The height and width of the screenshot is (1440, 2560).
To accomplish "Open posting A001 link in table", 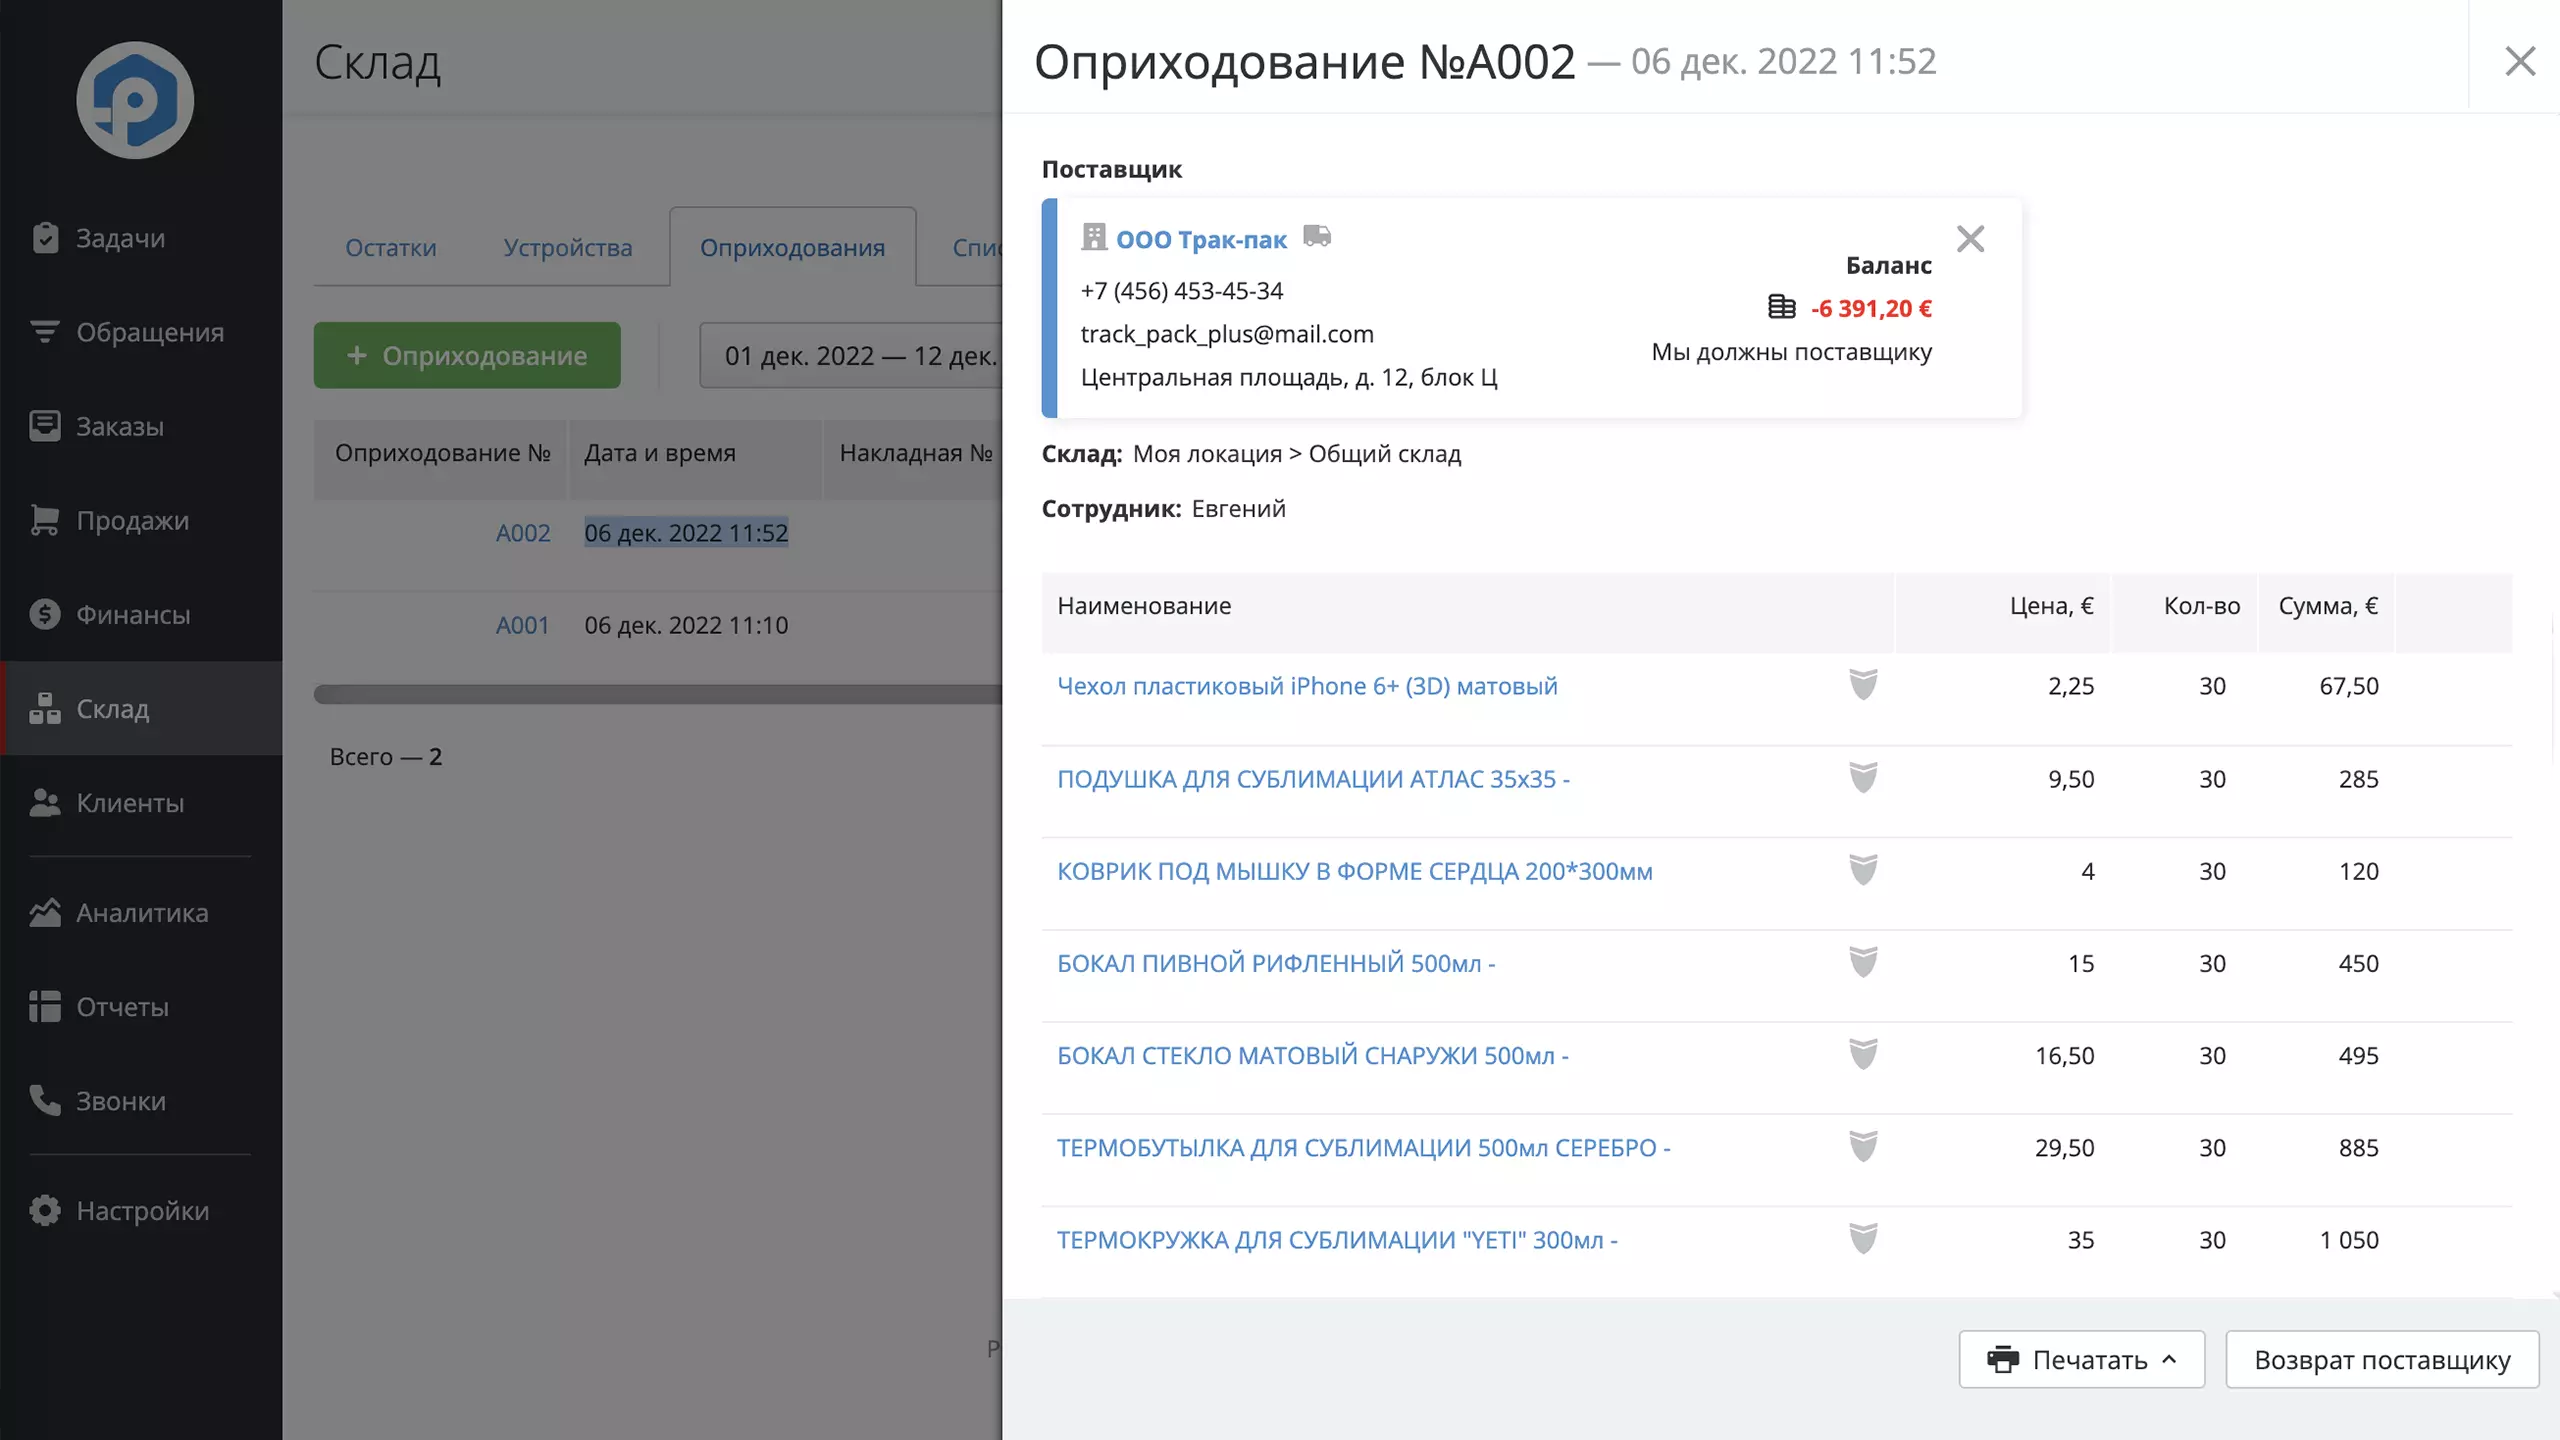I will tap(523, 625).
